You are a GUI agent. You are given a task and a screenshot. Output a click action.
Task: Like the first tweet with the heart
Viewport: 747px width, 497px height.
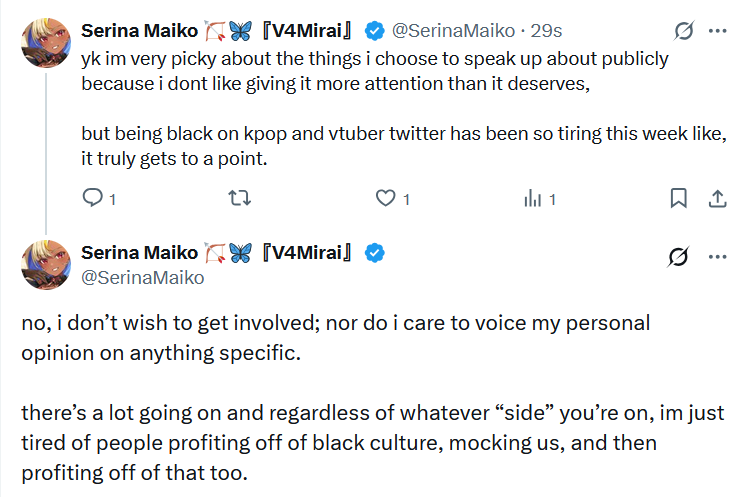(386, 198)
